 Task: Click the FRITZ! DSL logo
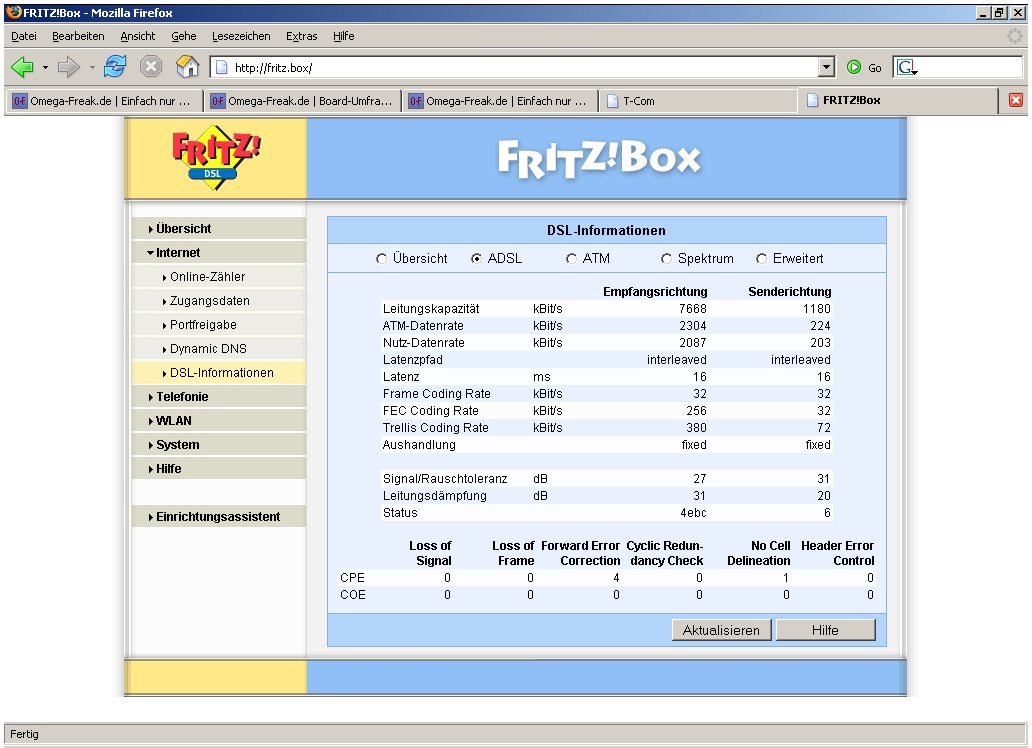pyautogui.click(x=215, y=158)
